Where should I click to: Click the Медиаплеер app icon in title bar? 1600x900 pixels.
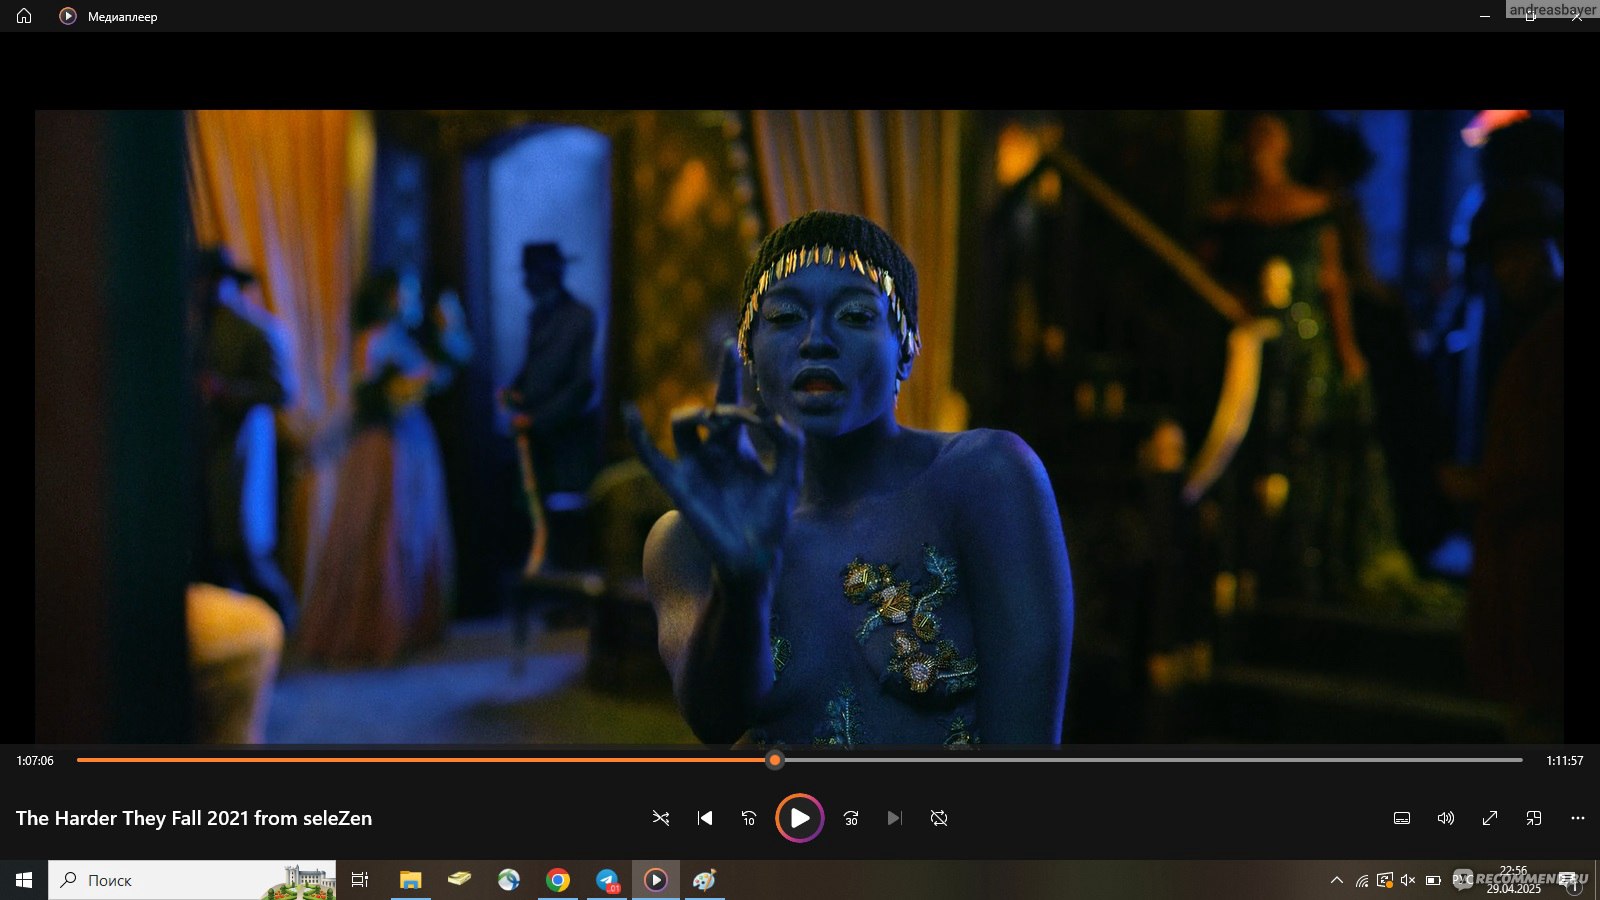[68, 16]
